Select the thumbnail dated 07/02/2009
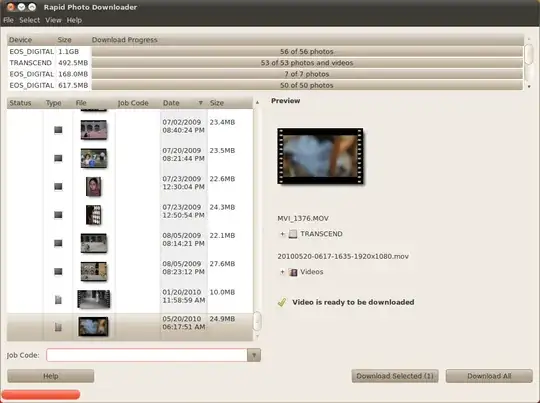The image size is (540, 403). coord(94,130)
